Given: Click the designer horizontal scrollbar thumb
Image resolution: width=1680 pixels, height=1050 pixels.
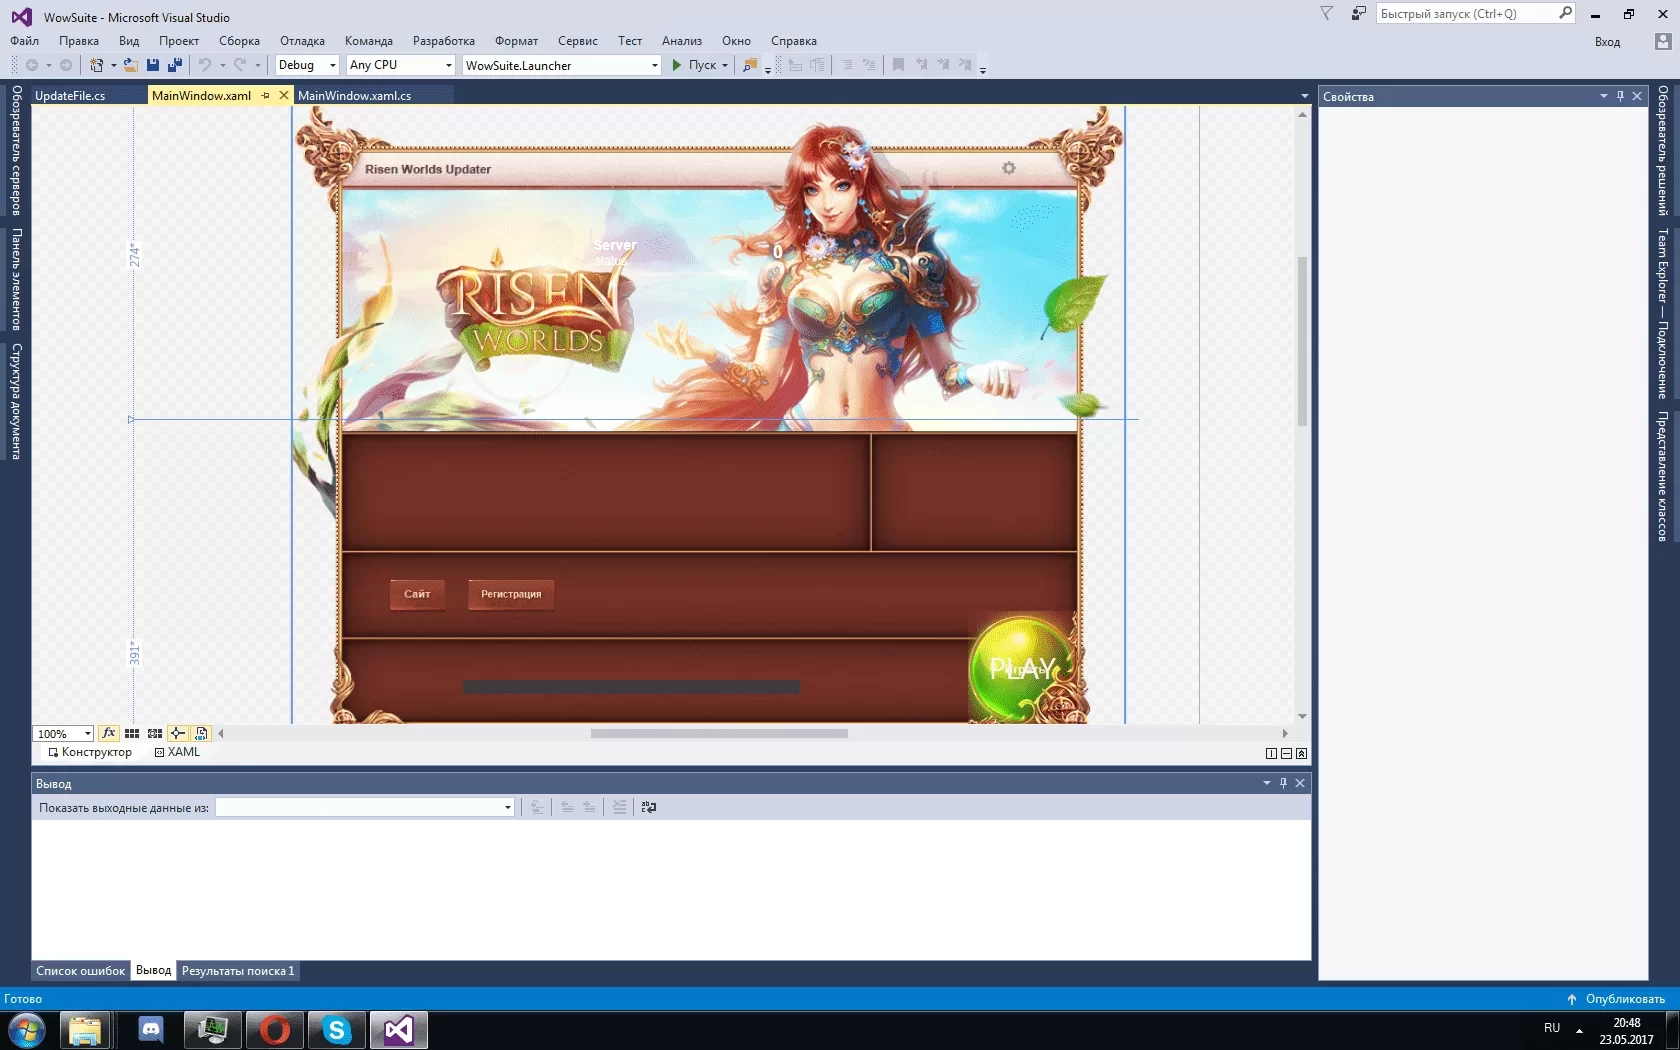Looking at the screenshot, I should pos(719,733).
